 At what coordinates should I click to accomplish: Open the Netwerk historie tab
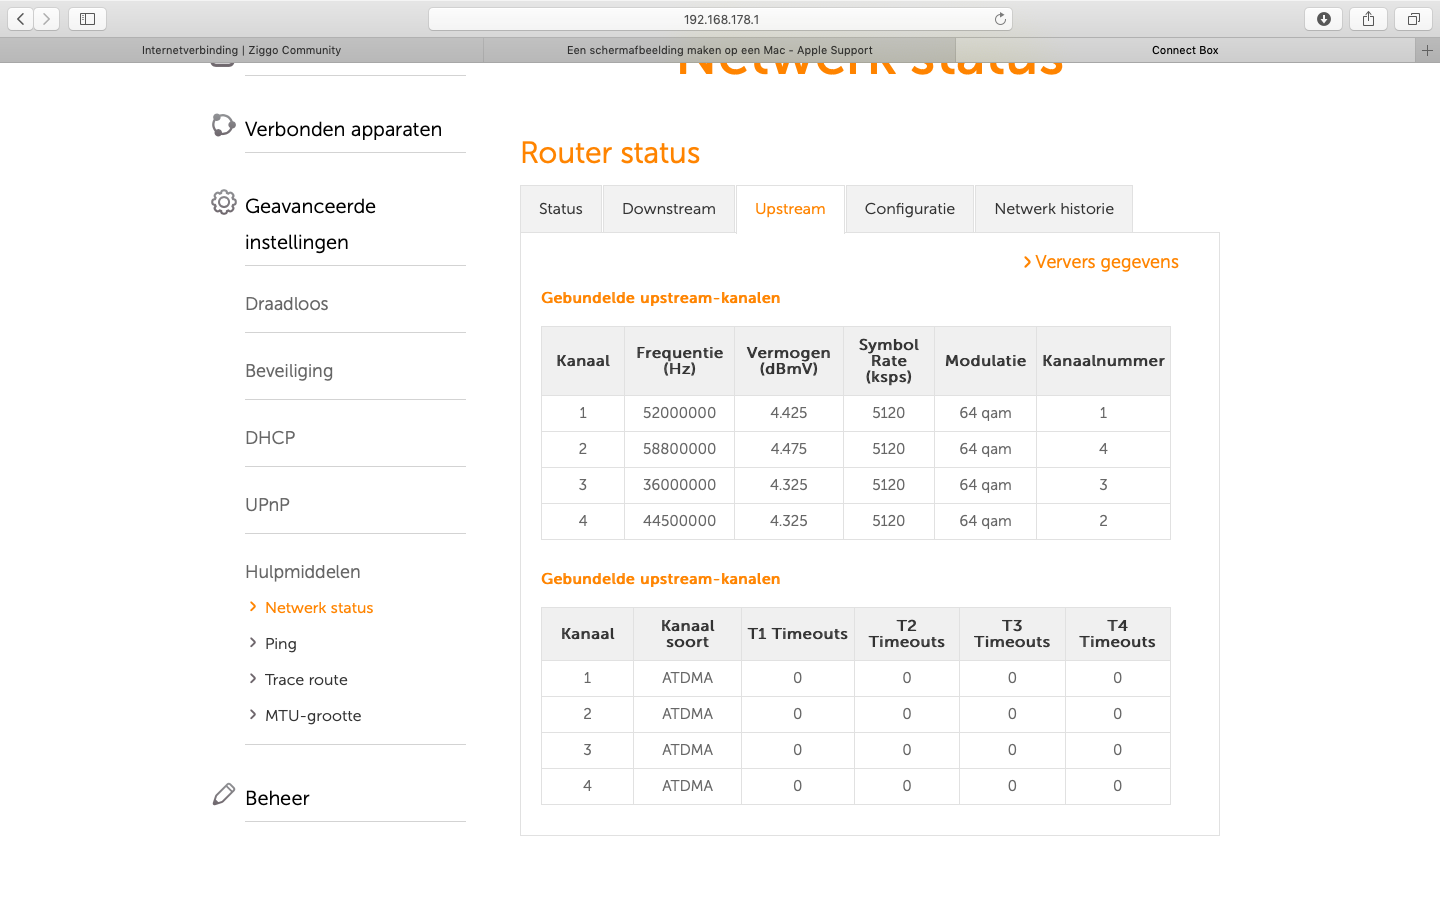coord(1053,209)
